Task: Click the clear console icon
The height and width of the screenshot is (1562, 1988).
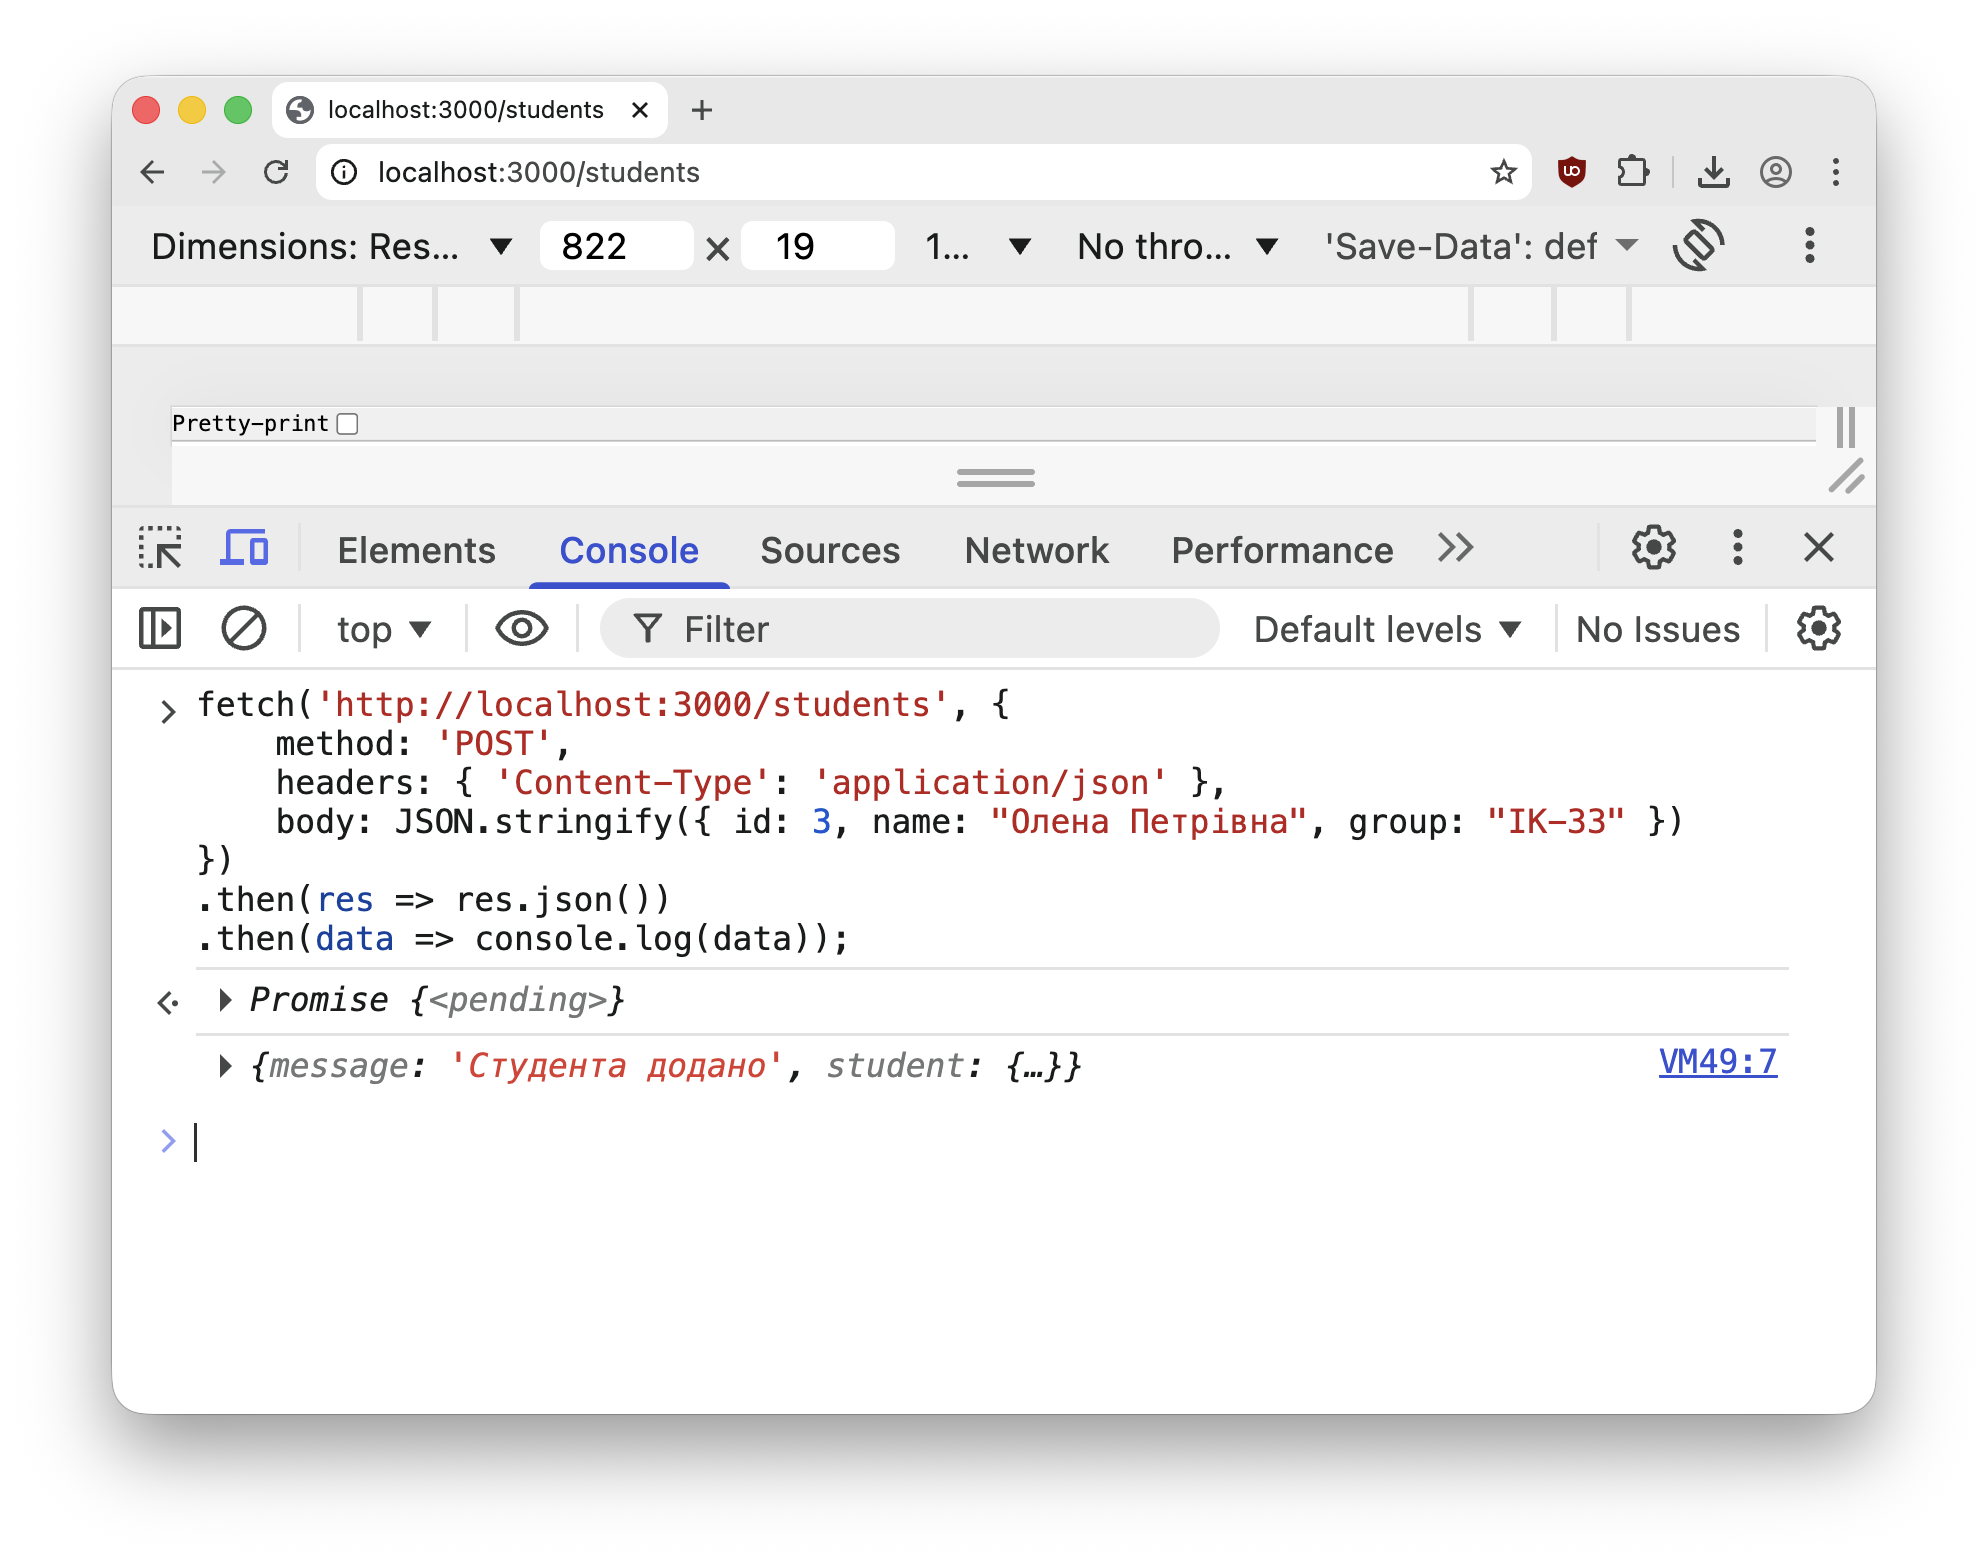Action: [x=243, y=629]
